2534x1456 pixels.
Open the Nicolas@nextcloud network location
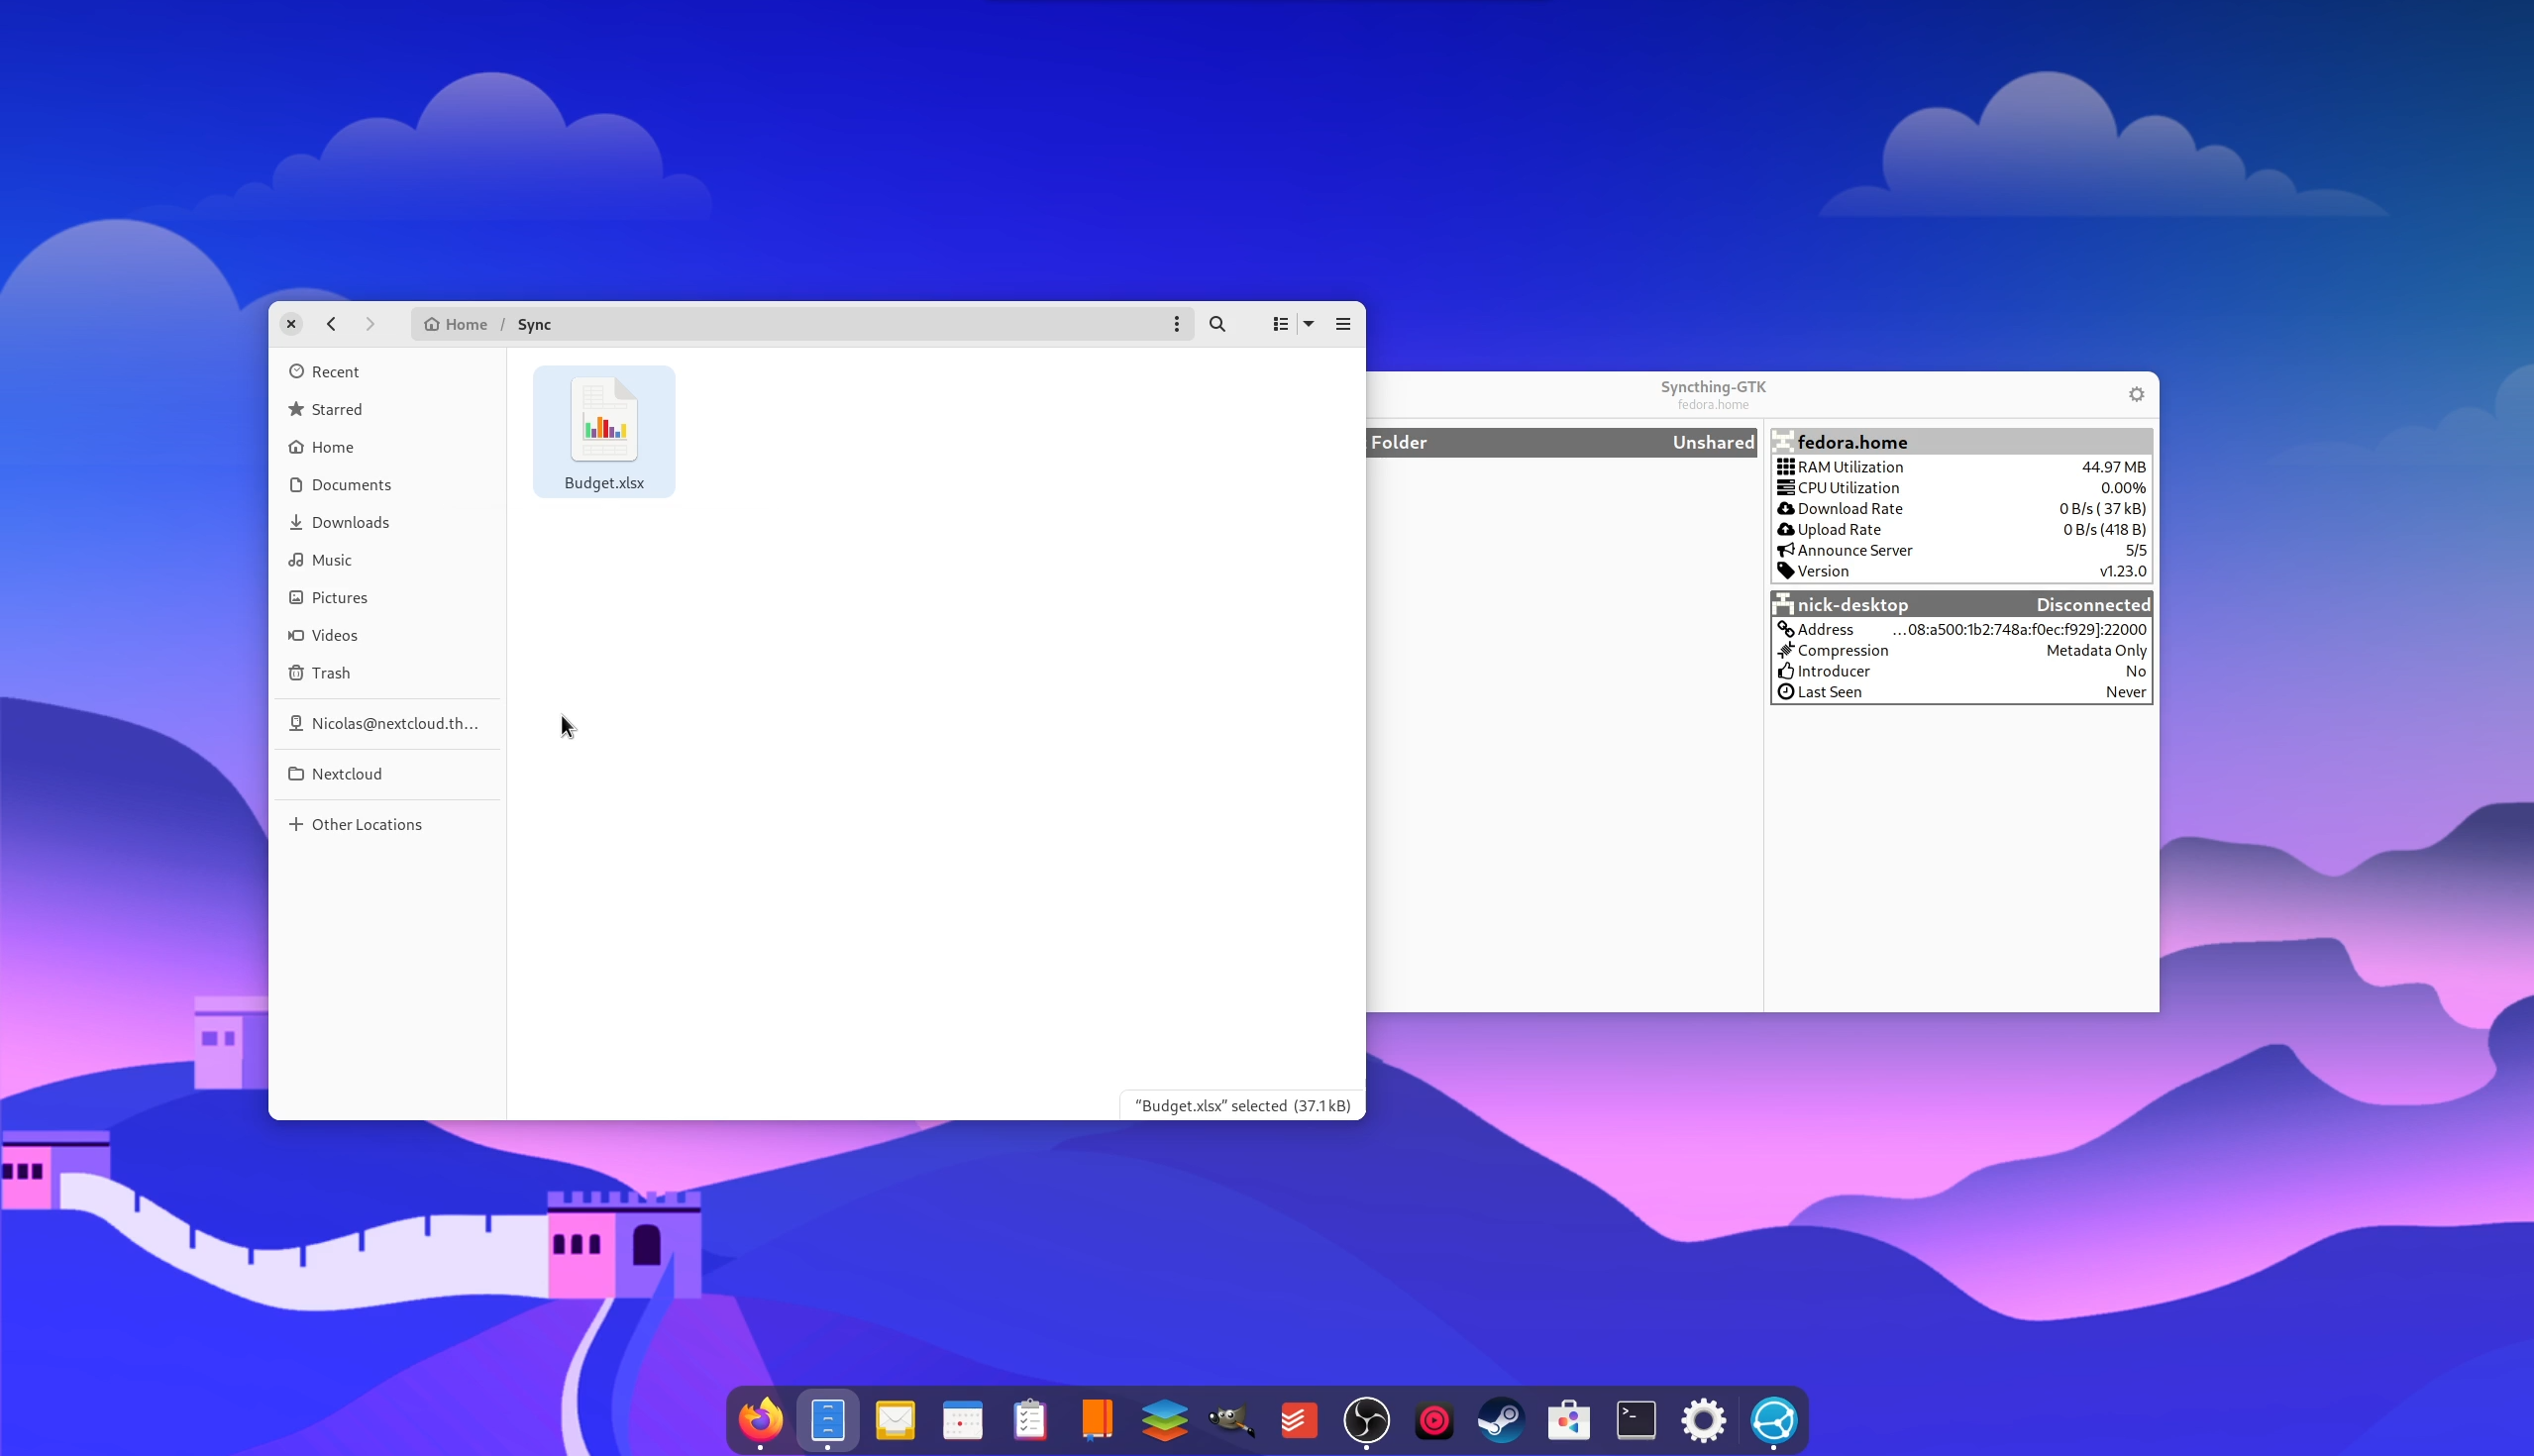click(x=387, y=723)
